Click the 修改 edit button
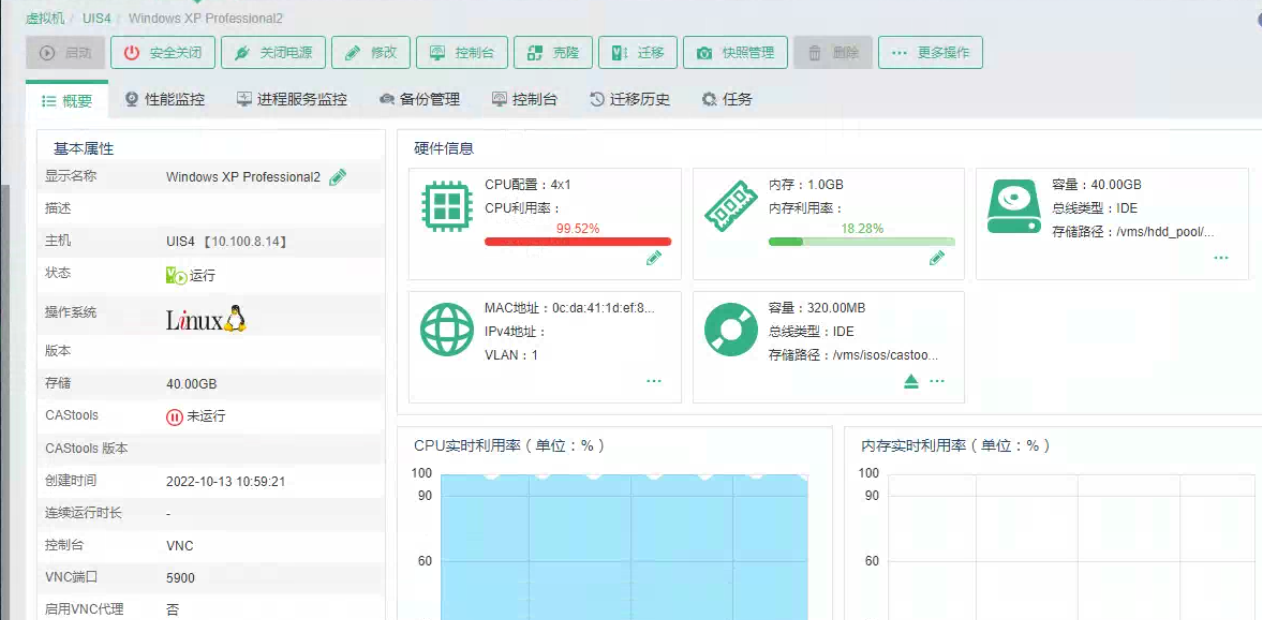1262x620 pixels. coord(371,53)
